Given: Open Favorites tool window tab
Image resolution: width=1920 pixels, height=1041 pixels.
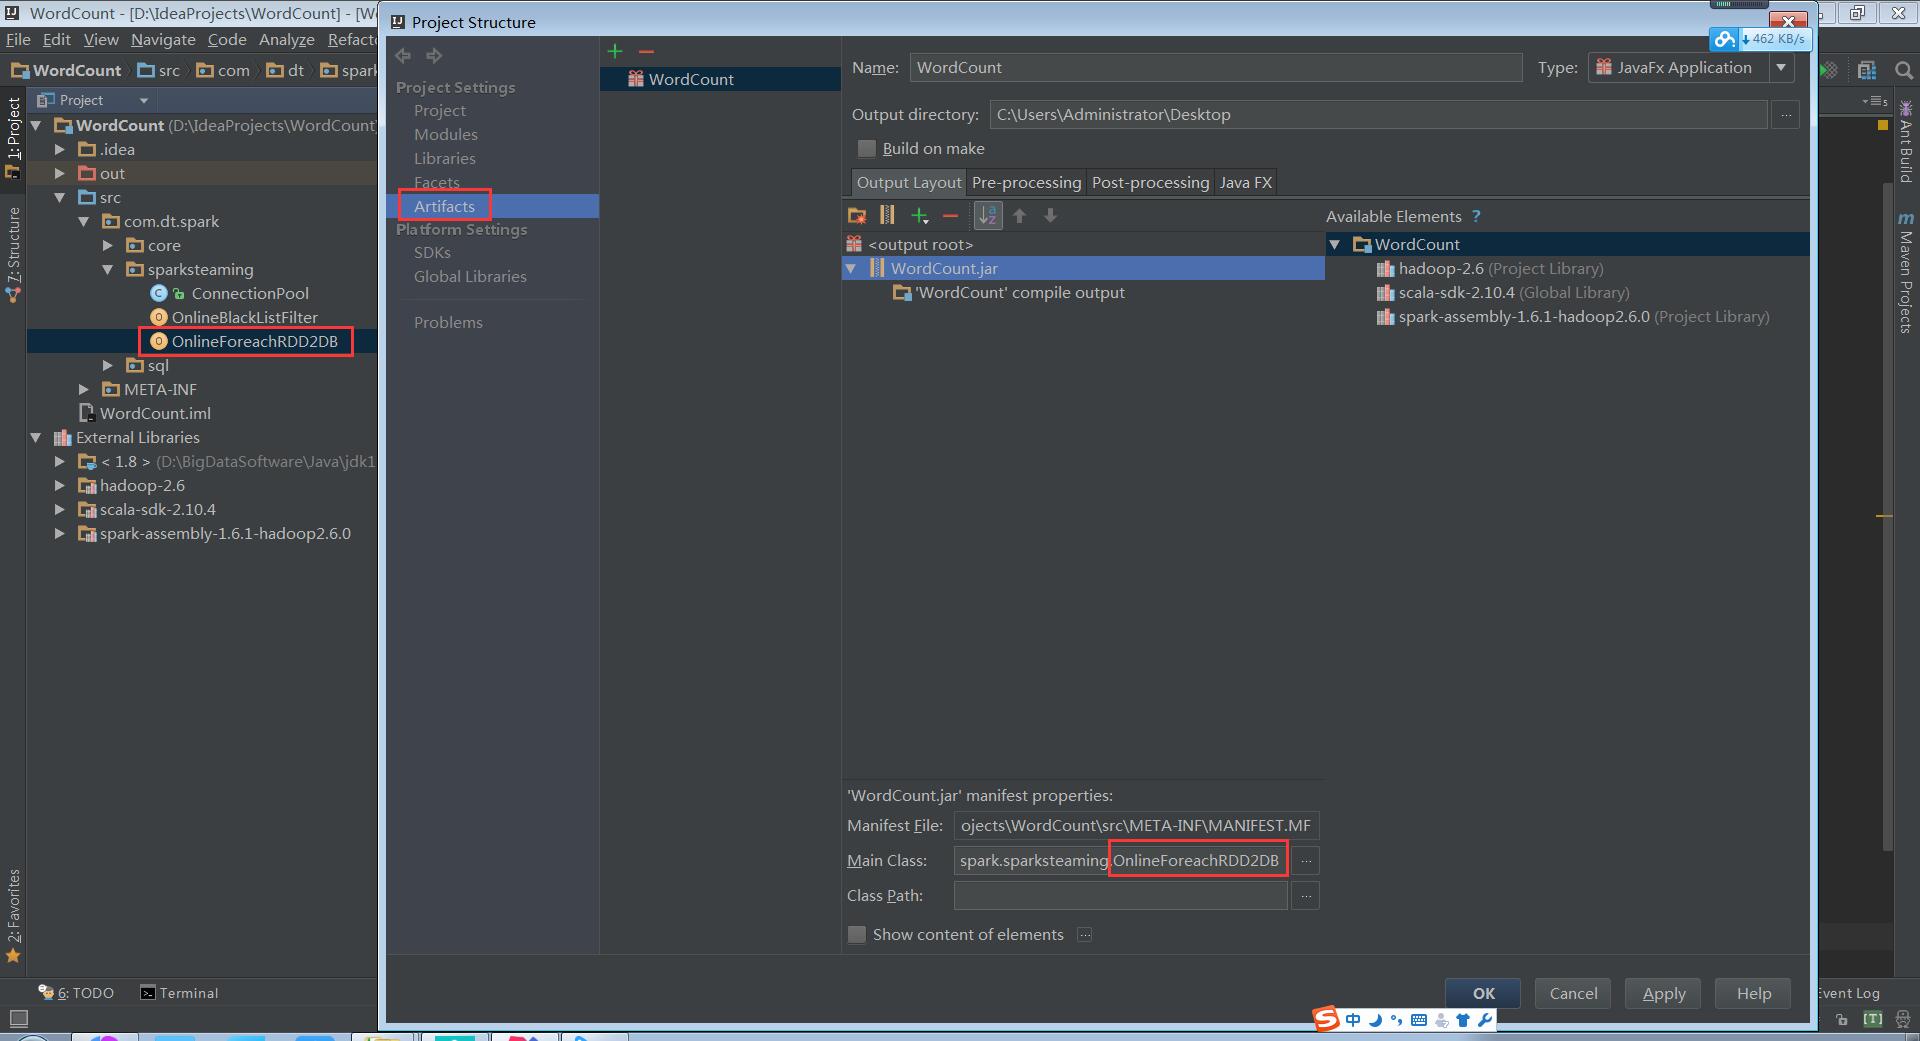Looking at the screenshot, I should point(13,915).
